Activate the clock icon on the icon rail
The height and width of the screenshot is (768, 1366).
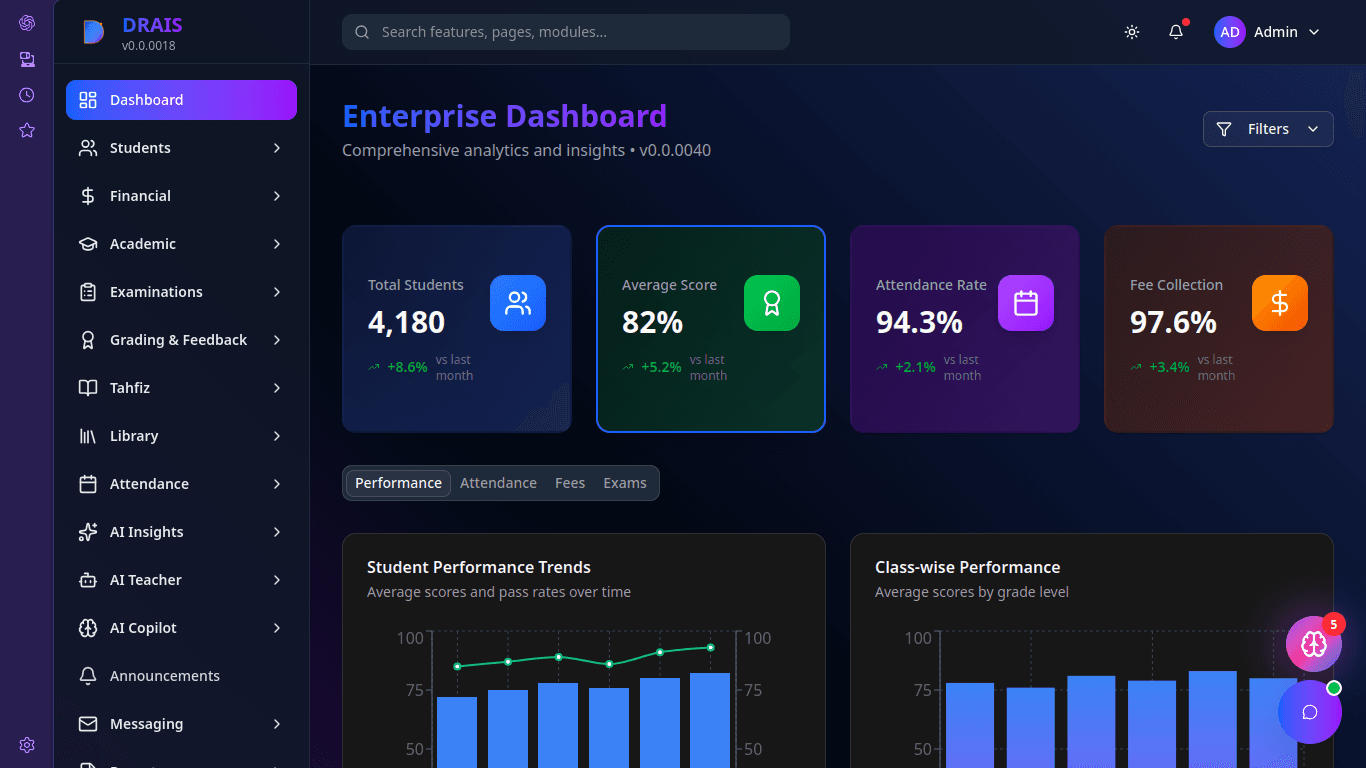coord(26,94)
